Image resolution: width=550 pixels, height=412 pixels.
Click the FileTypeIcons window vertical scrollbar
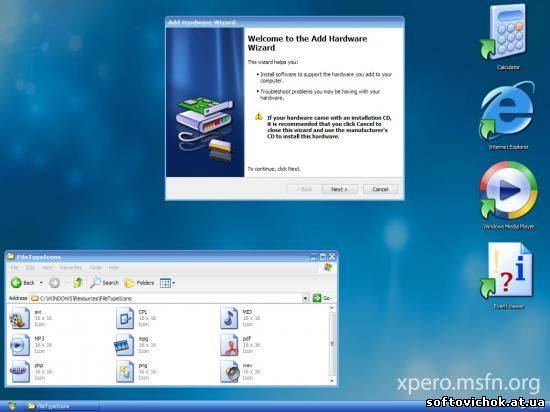tap(332, 344)
